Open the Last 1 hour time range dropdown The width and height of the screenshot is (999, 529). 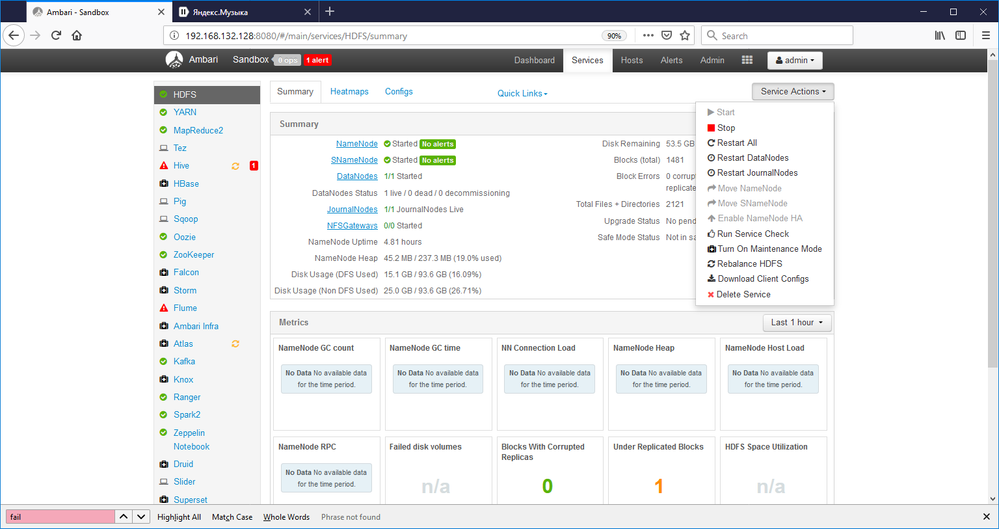click(797, 322)
